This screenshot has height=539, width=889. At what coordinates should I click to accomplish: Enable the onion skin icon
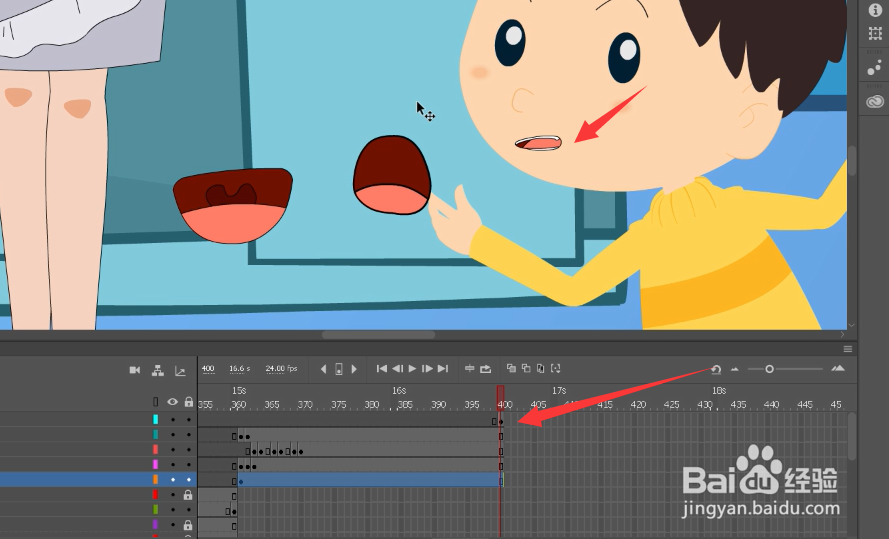511,368
